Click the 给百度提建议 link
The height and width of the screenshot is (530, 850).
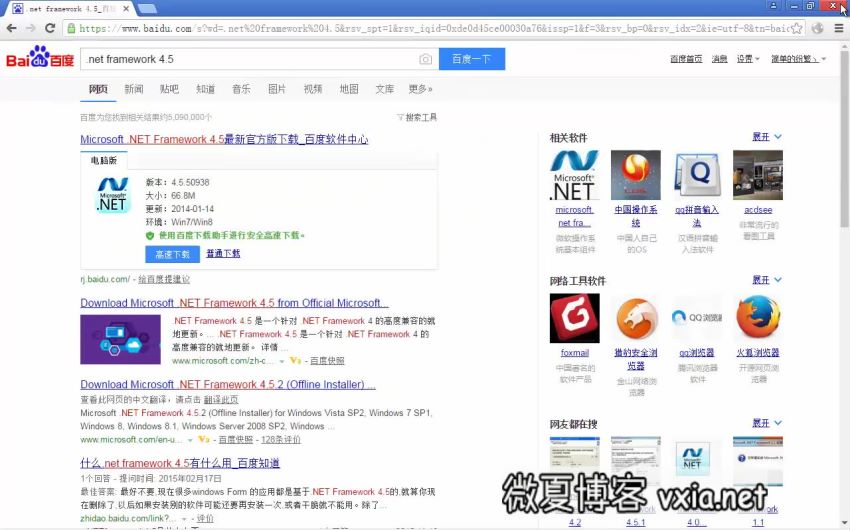164,280
